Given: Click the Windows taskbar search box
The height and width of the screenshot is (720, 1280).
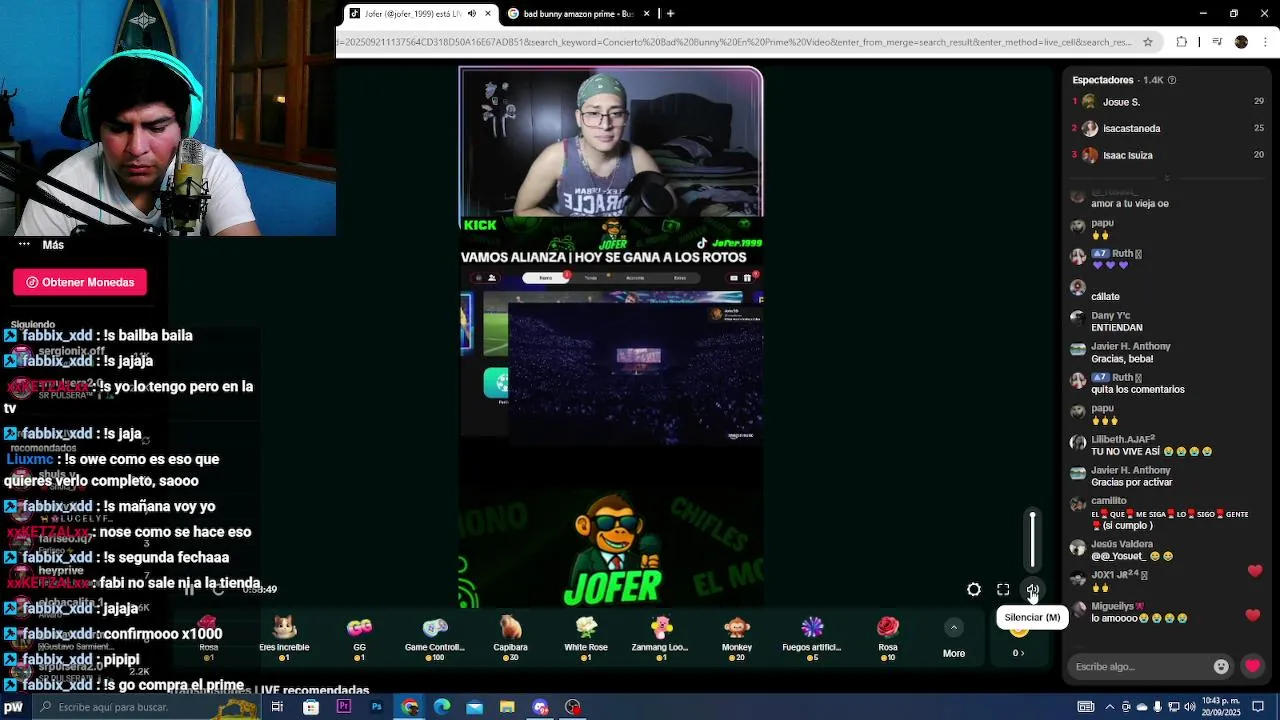Looking at the screenshot, I should [145, 707].
